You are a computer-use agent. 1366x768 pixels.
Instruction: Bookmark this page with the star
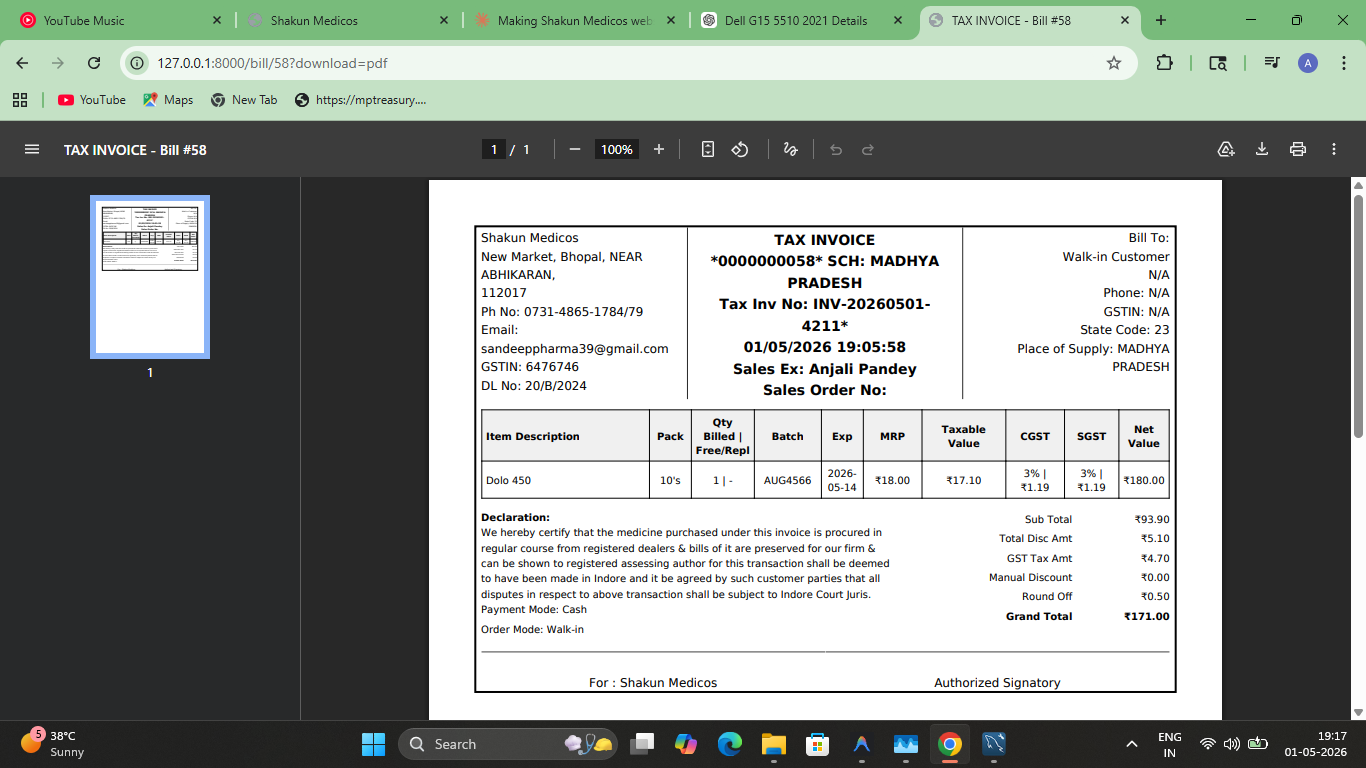[x=1114, y=63]
